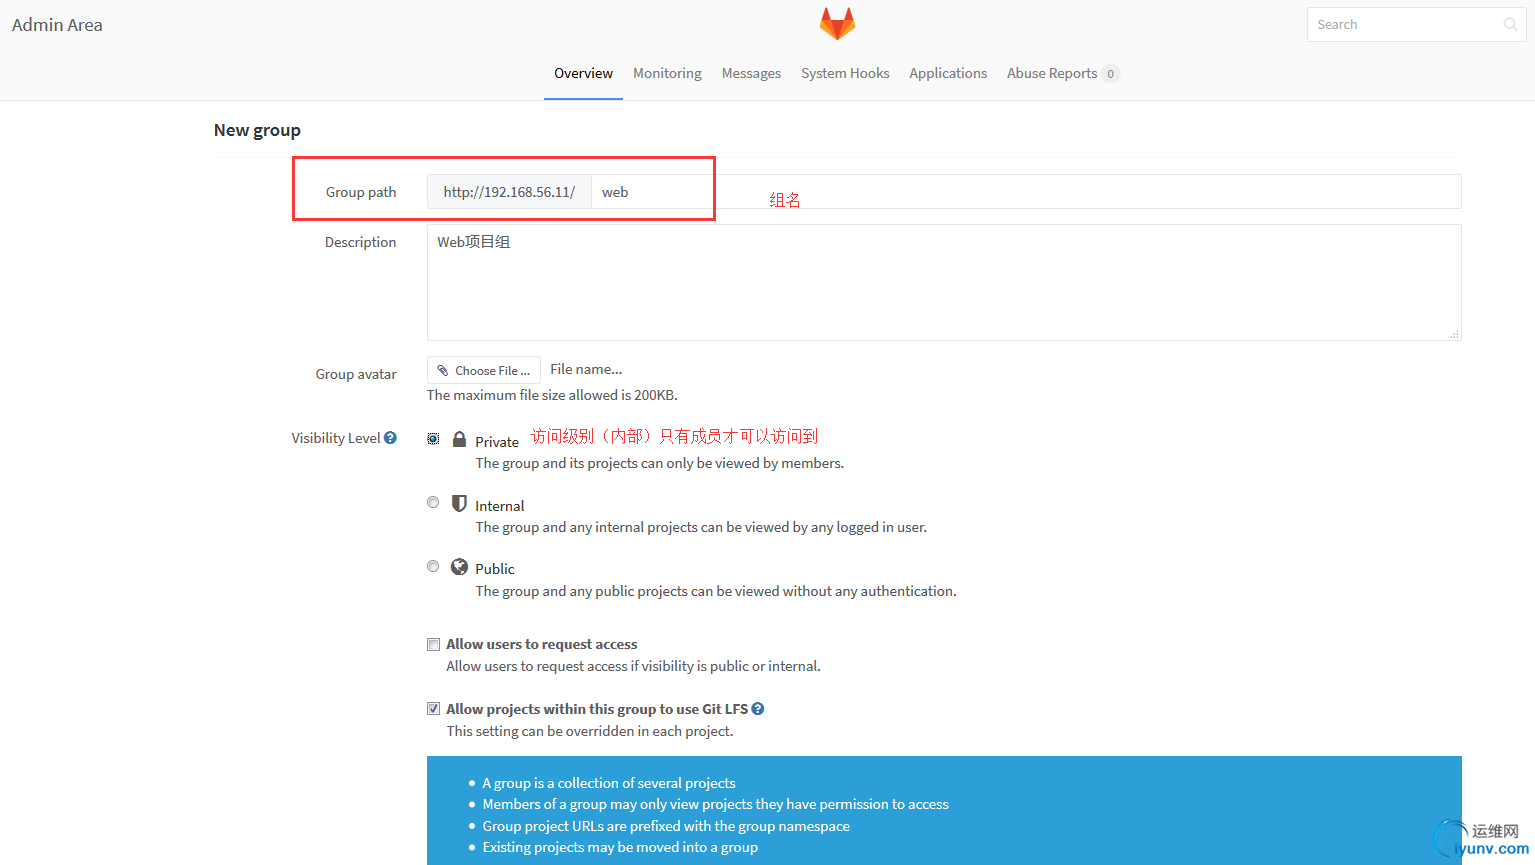Select the Public visibility radio button
This screenshot has width=1535, height=865.
pyautogui.click(x=433, y=567)
